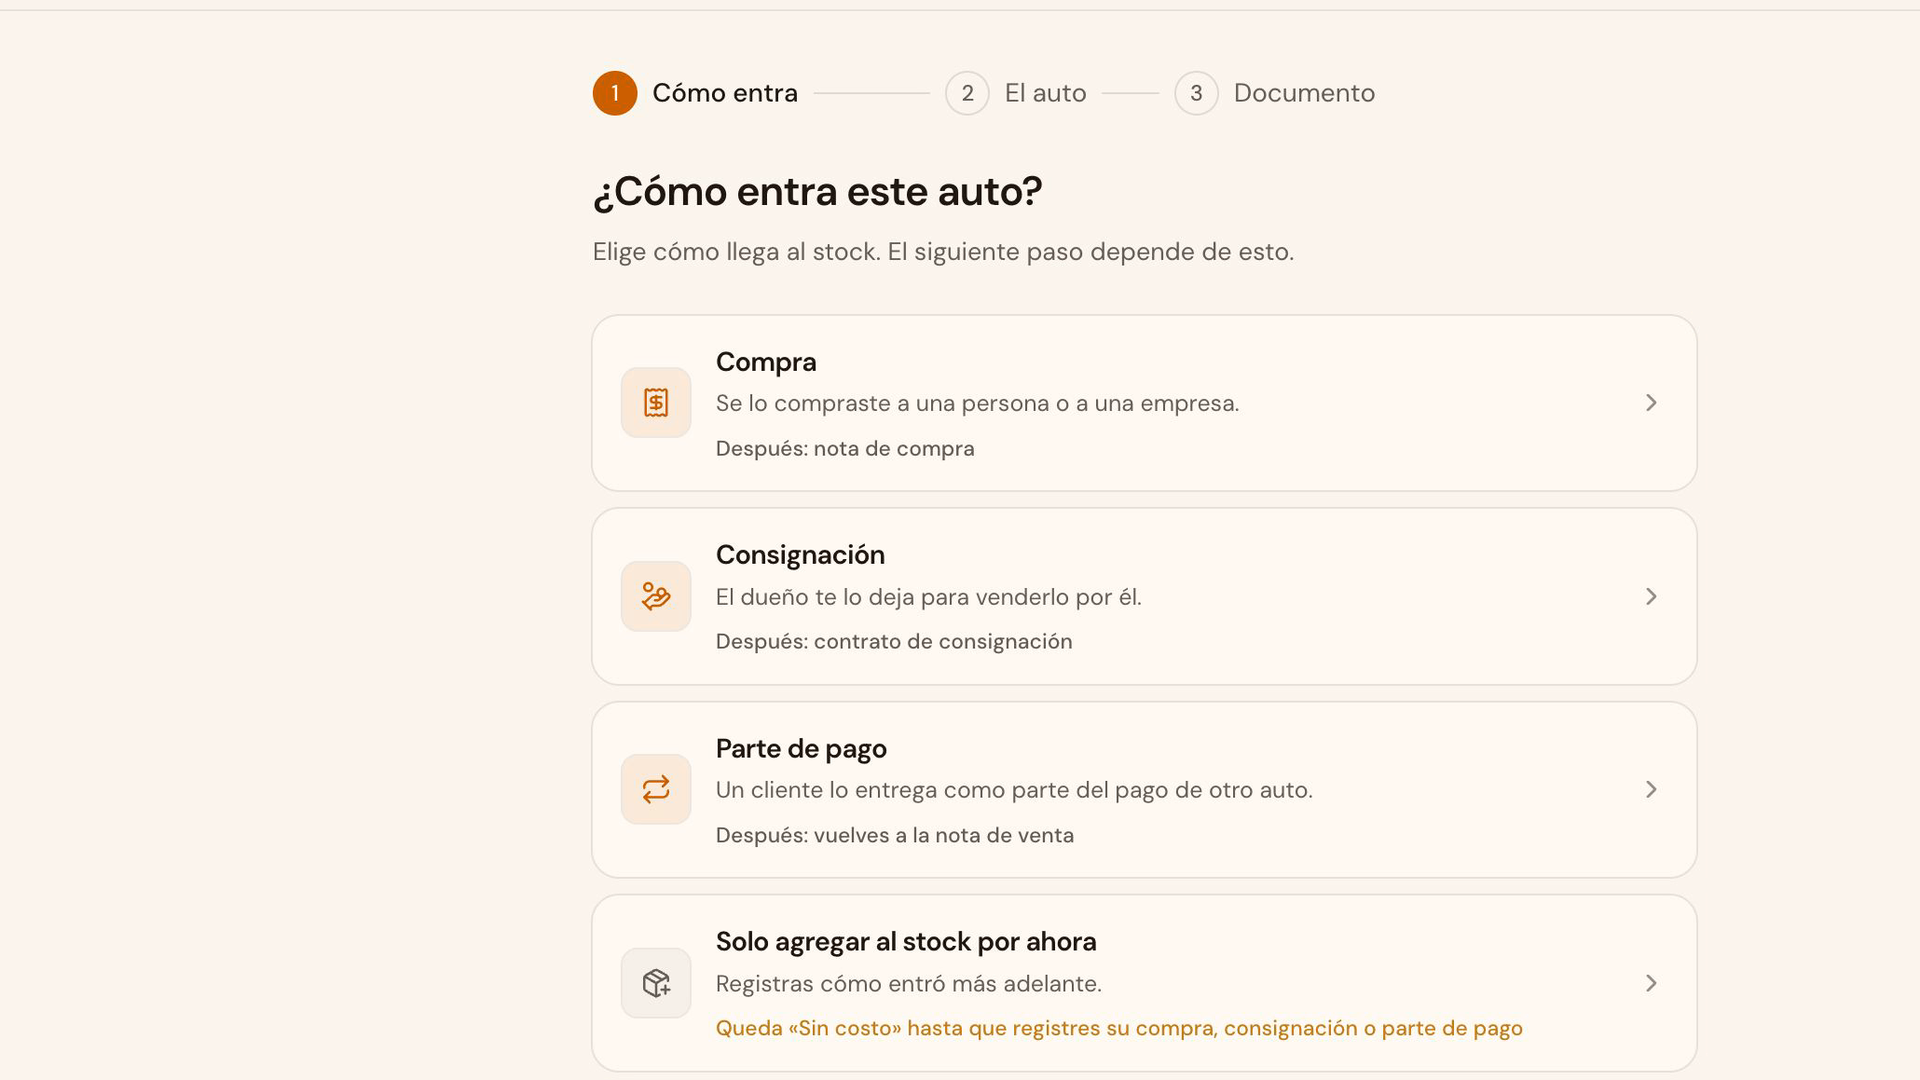Click the stock box-plus icon
This screenshot has width=1920, height=1080.
(656, 983)
